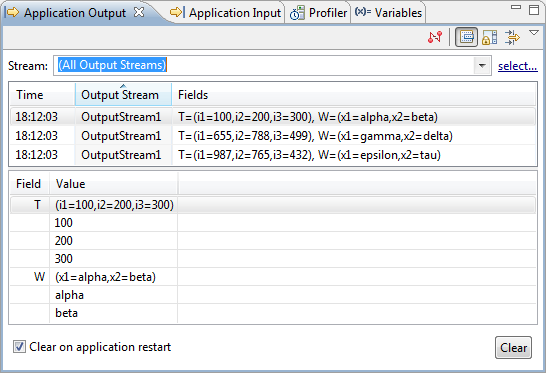Click the Clear button

tap(513, 347)
